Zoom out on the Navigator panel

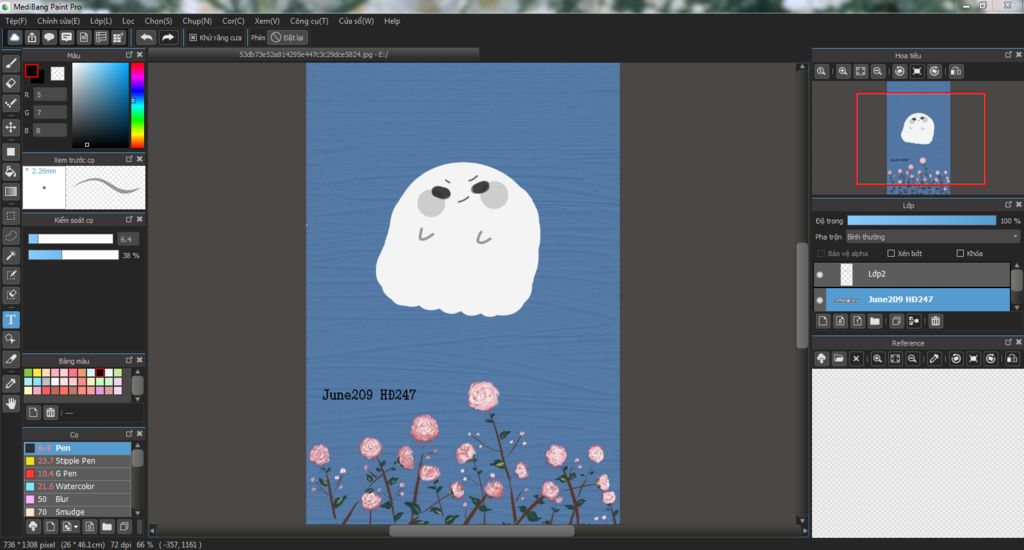(878, 71)
